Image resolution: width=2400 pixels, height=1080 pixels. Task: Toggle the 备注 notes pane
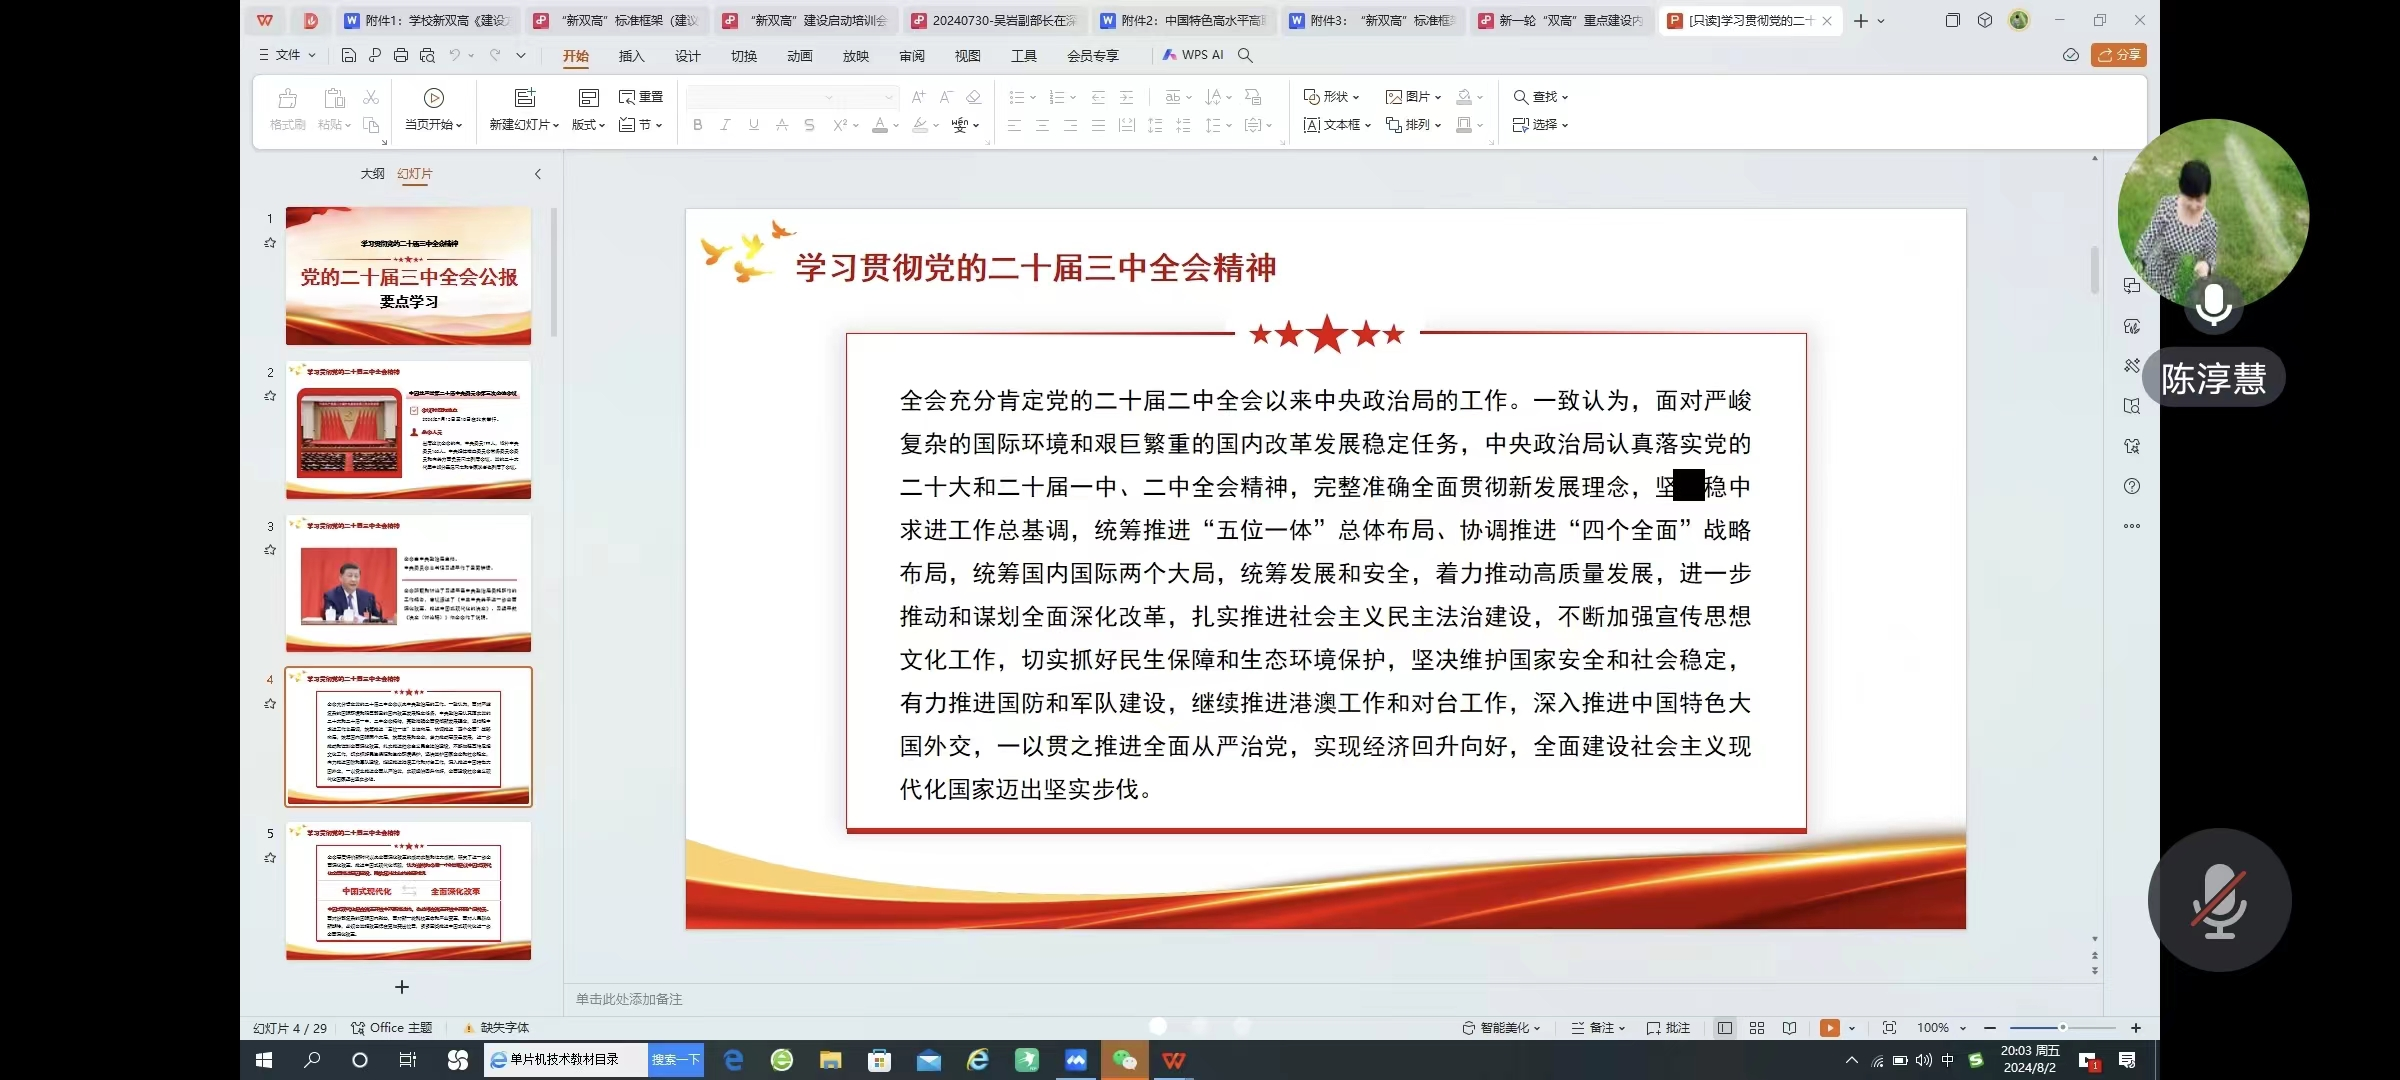tap(1598, 1028)
